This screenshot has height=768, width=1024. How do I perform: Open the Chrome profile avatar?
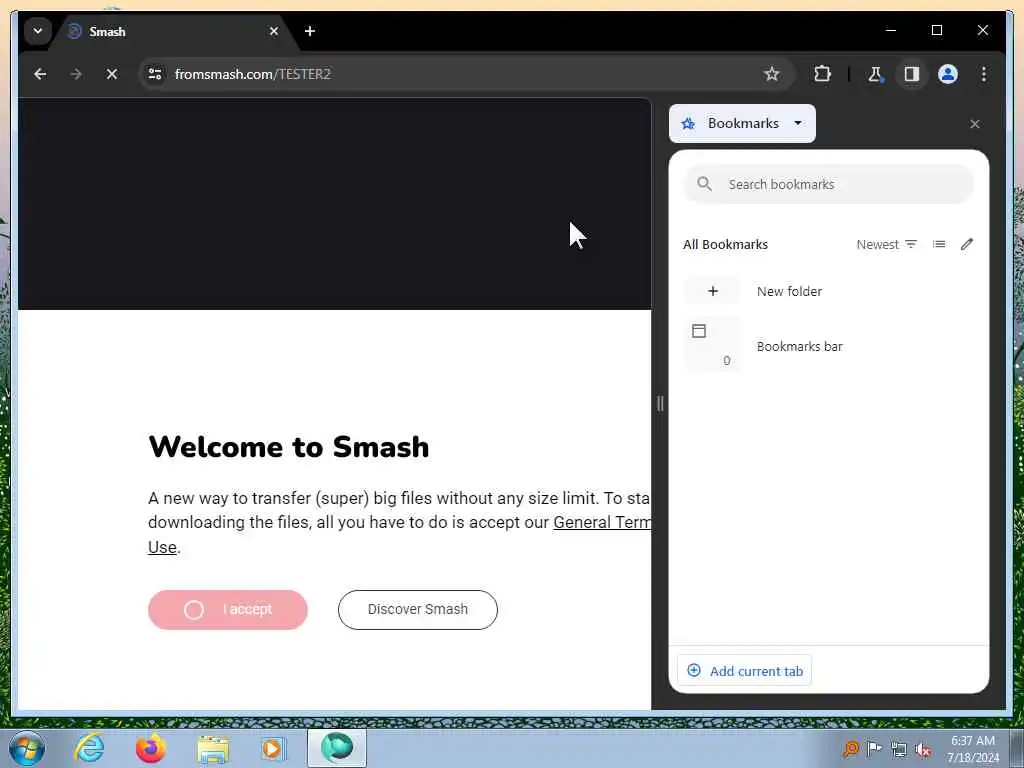tap(948, 74)
